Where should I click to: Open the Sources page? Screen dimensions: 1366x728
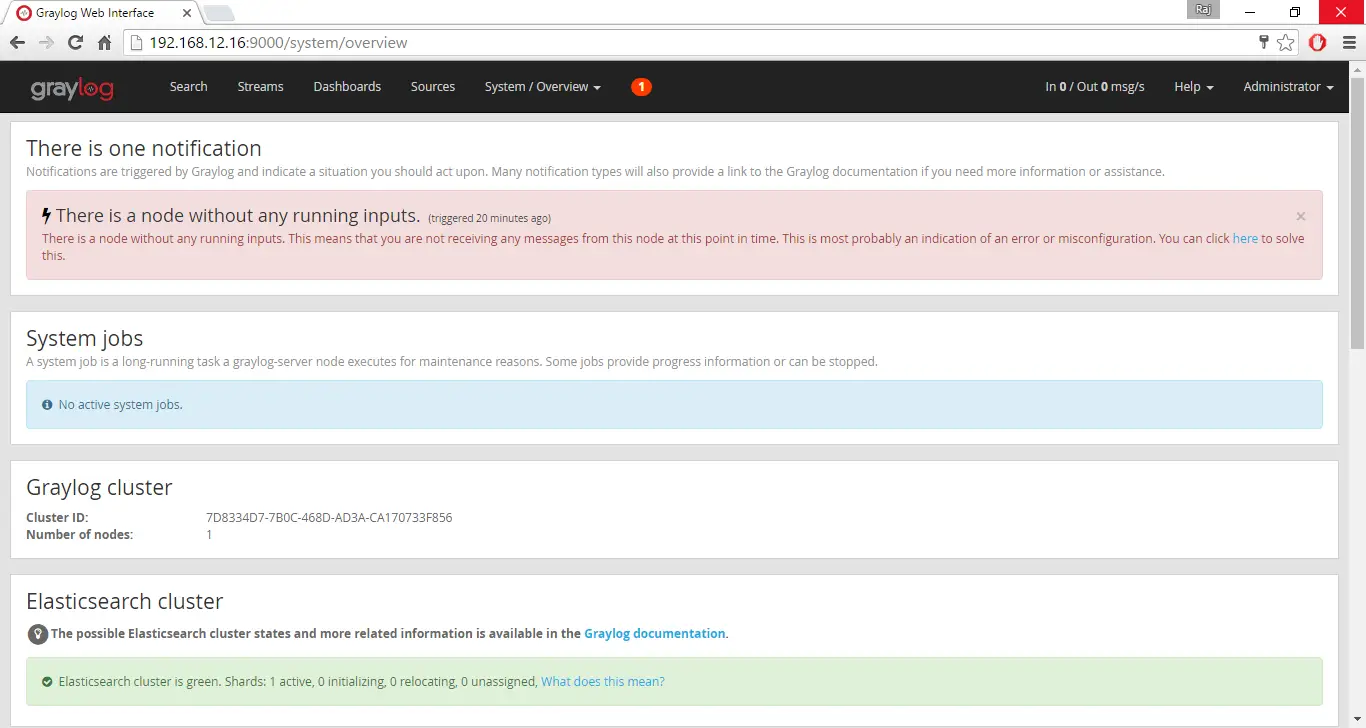(433, 87)
